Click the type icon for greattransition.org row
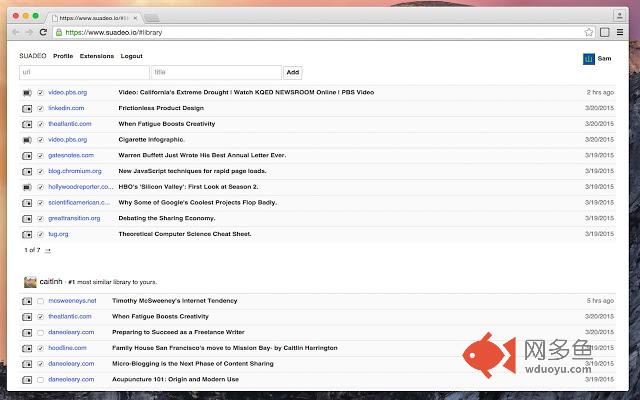Image resolution: width=640 pixels, height=400 pixels. (27, 219)
